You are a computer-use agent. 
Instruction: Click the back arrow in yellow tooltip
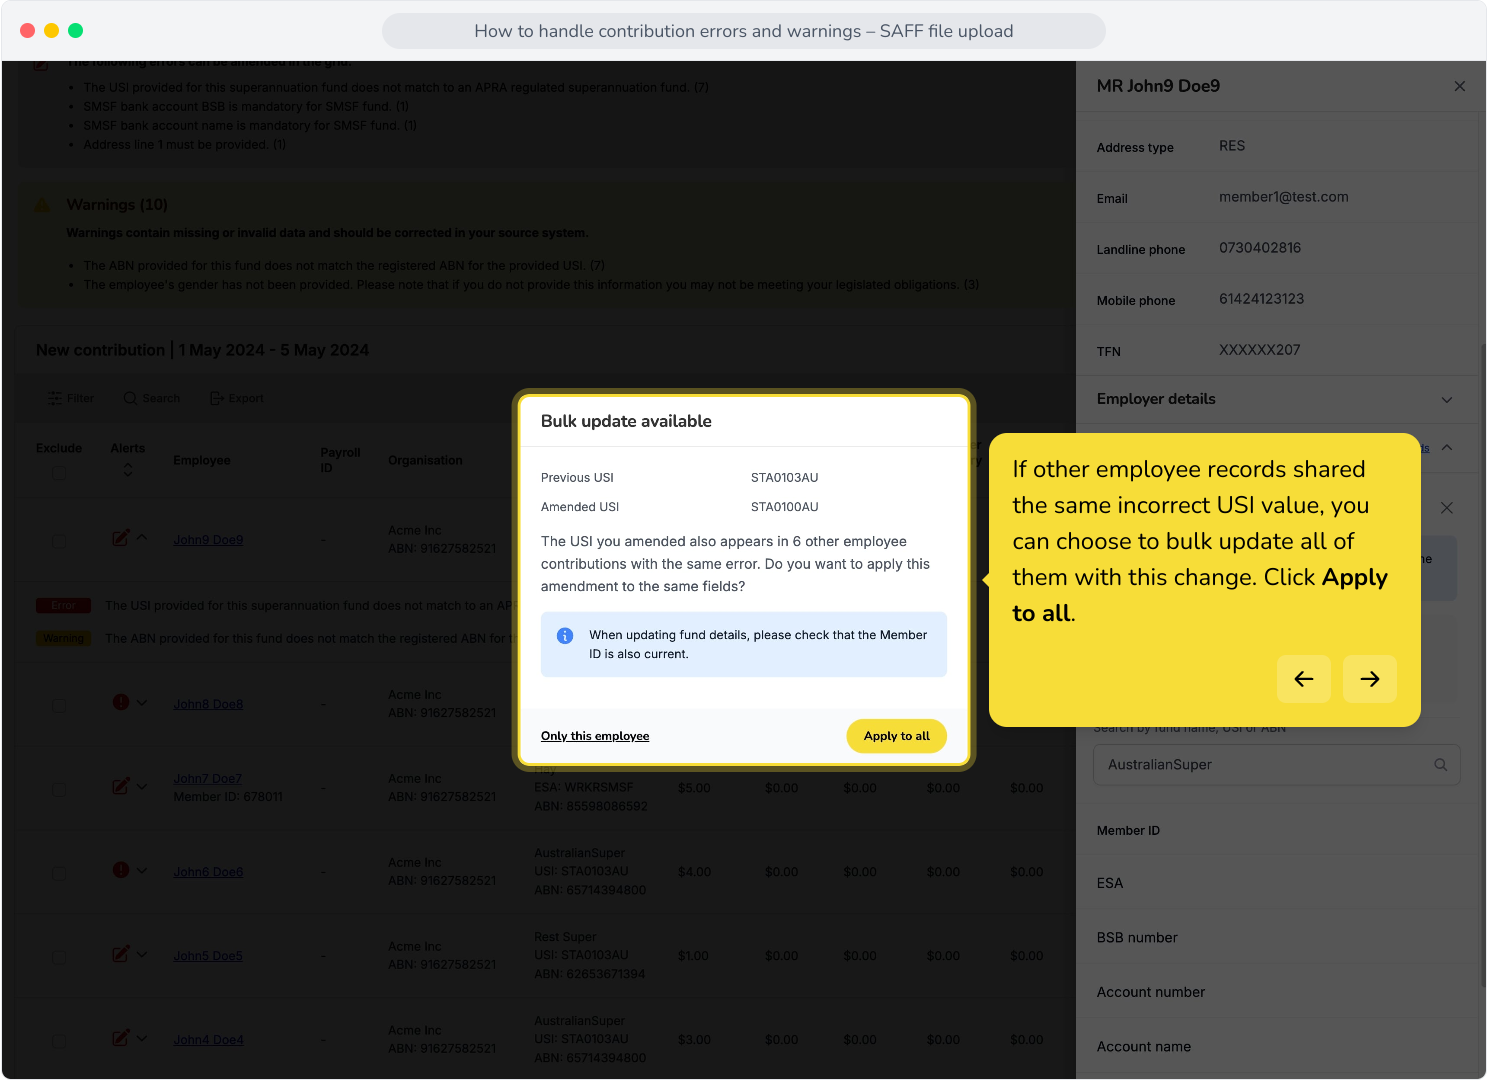[1303, 679]
